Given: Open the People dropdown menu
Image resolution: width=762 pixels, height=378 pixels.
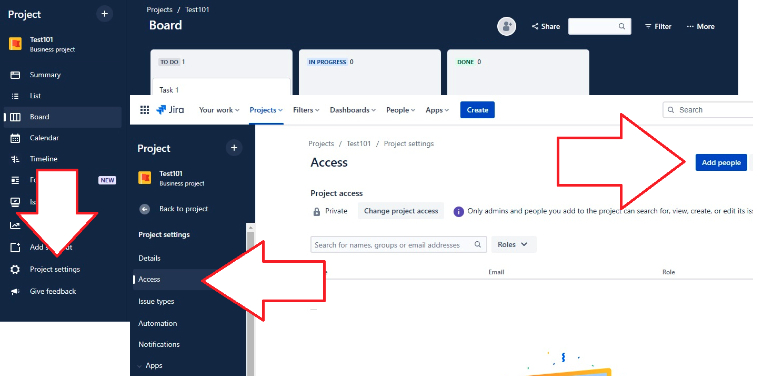Looking at the screenshot, I should tap(400, 110).
